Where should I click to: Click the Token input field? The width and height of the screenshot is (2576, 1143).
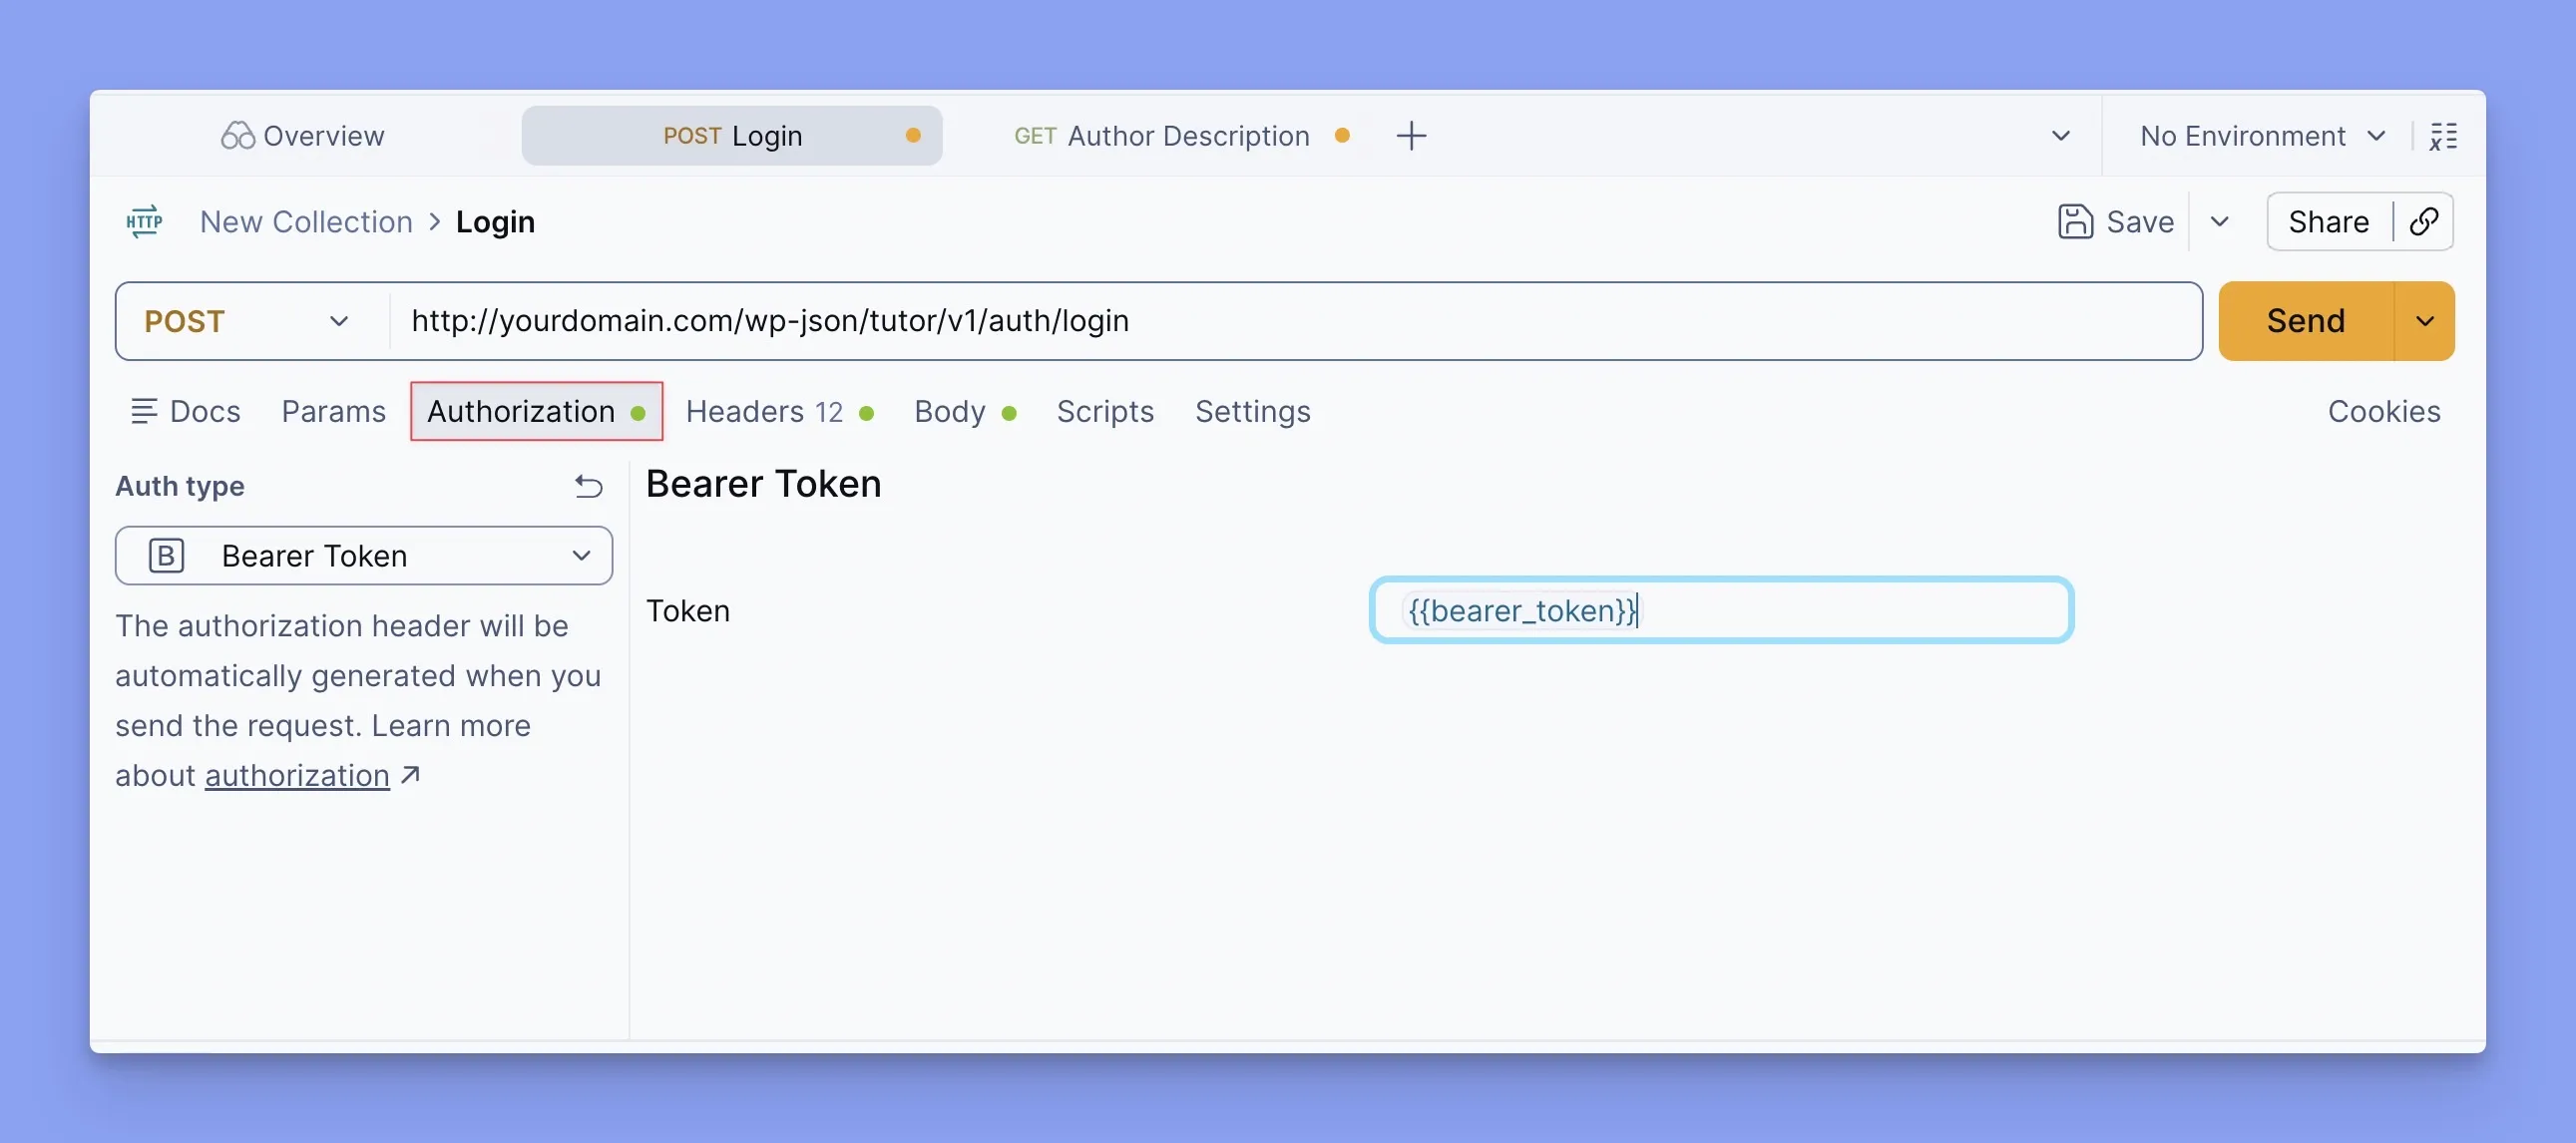coord(1720,610)
